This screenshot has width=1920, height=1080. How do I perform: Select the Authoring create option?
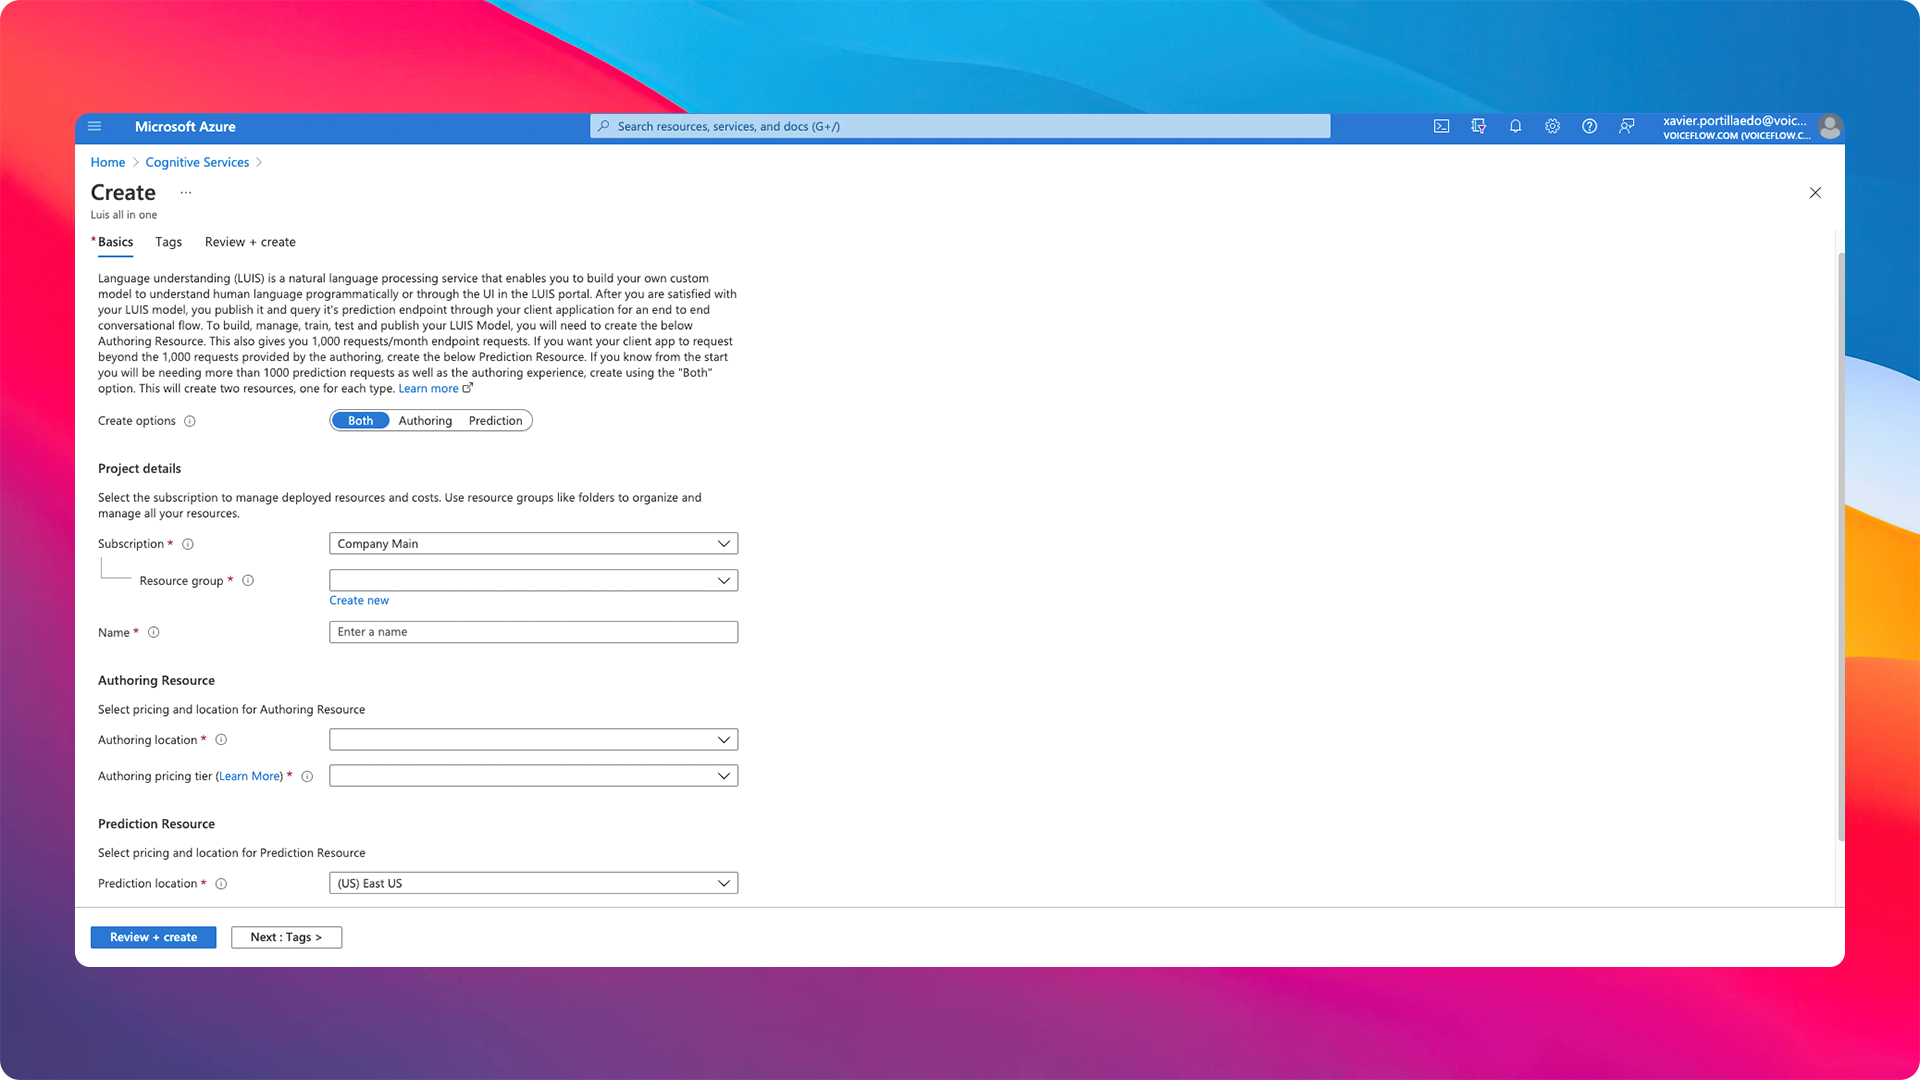425,421
